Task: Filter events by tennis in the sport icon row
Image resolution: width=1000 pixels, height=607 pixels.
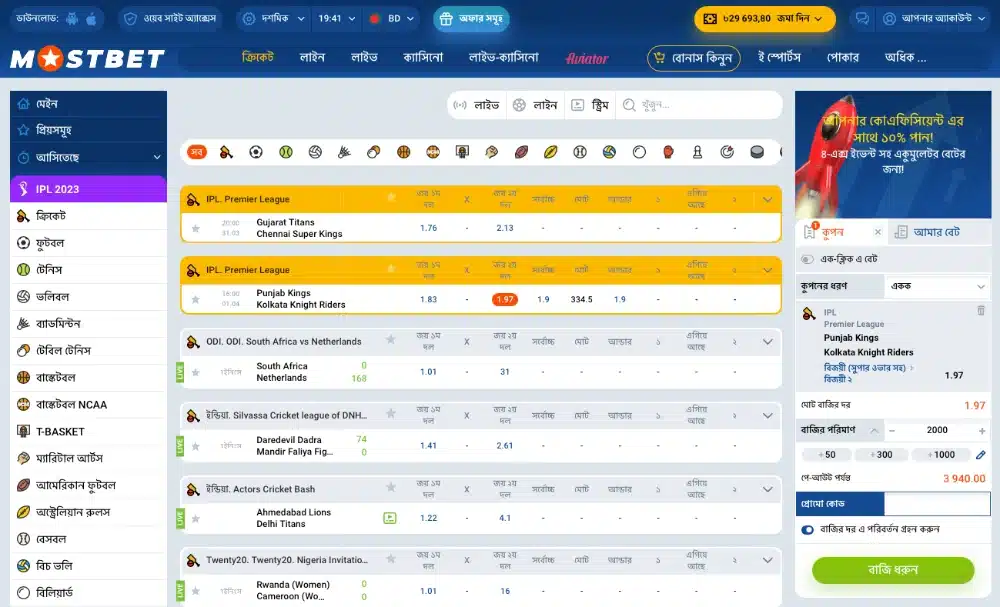Action: [x=286, y=152]
